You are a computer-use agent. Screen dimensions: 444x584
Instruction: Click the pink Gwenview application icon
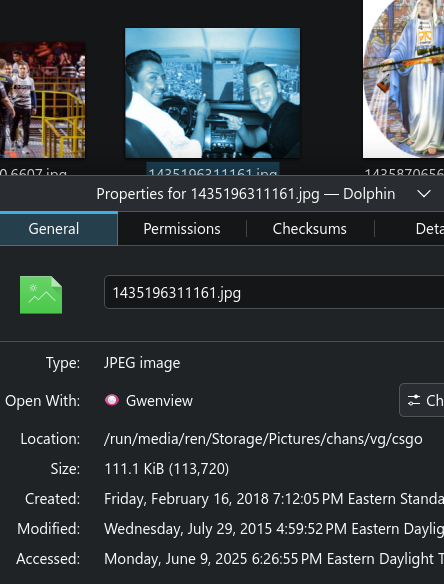click(112, 400)
